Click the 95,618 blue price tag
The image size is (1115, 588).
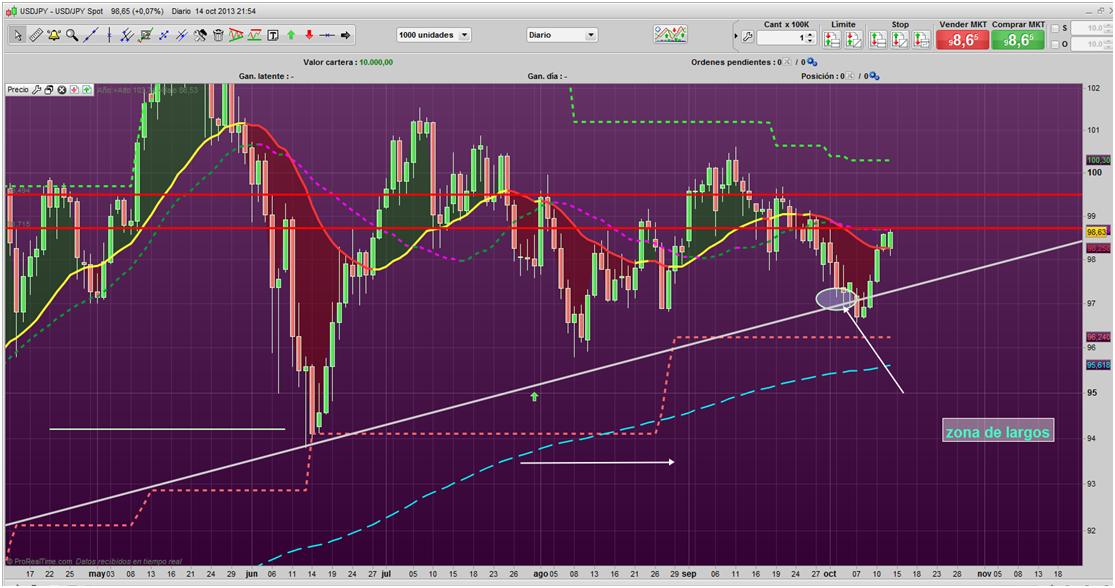1098,365
